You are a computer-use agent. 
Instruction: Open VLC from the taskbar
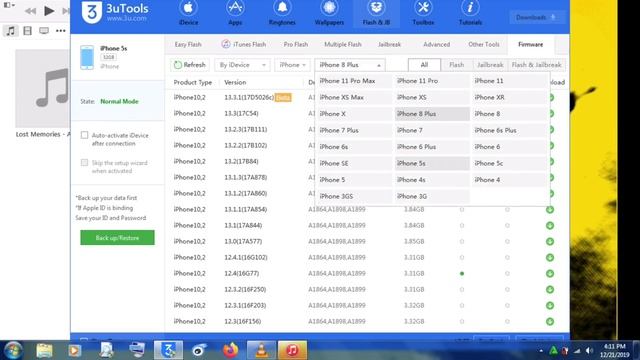[x=261, y=350]
